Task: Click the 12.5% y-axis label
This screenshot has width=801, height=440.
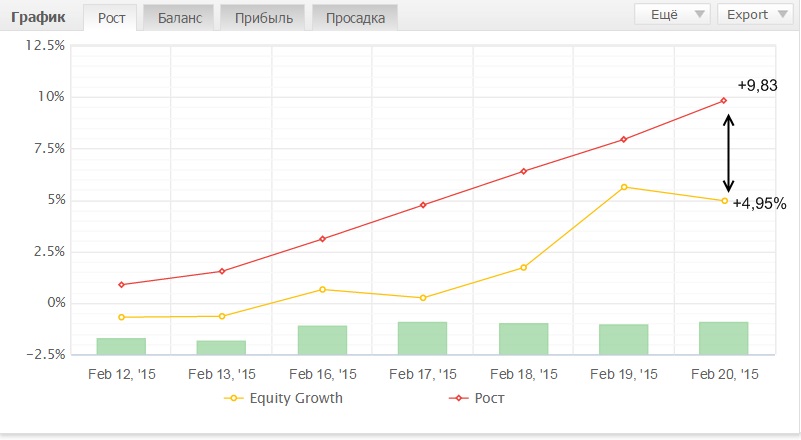Action: [x=45, y=45]
